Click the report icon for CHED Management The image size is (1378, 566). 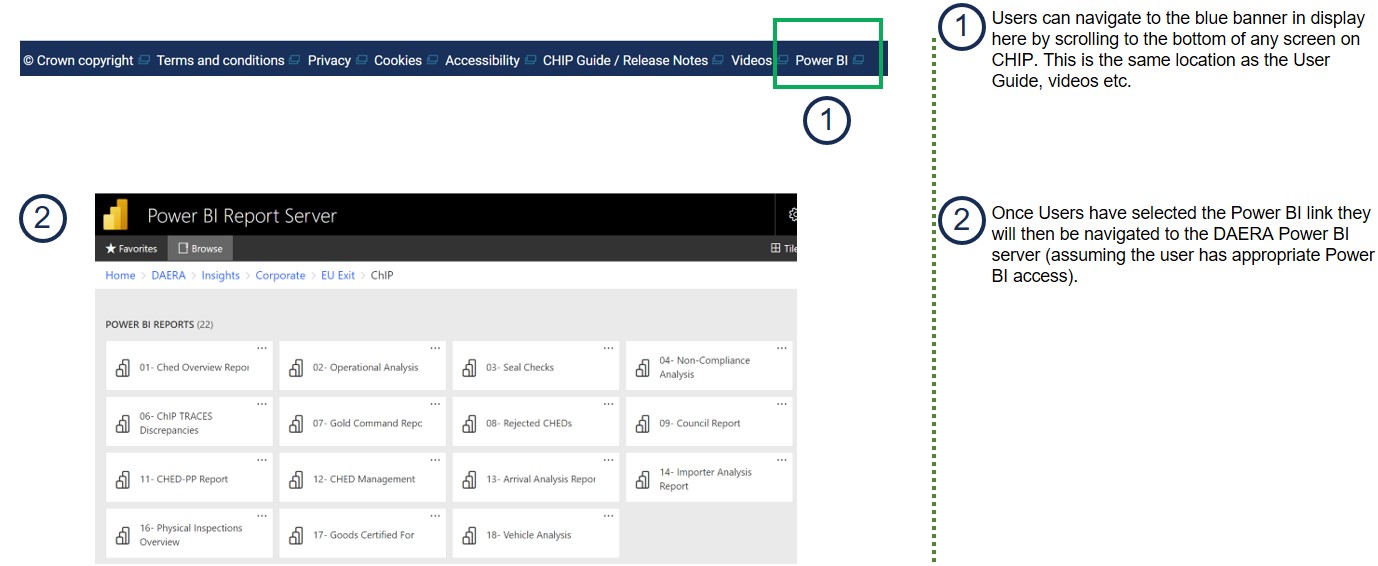(x=296, y=480)
